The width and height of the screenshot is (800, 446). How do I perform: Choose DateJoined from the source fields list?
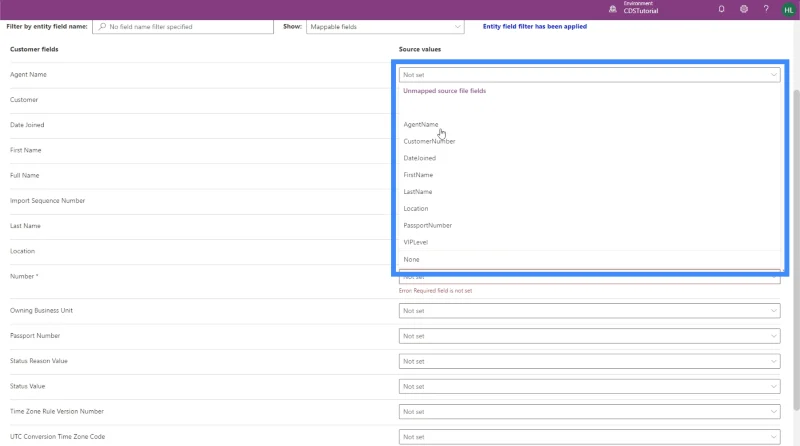(419, 158)
